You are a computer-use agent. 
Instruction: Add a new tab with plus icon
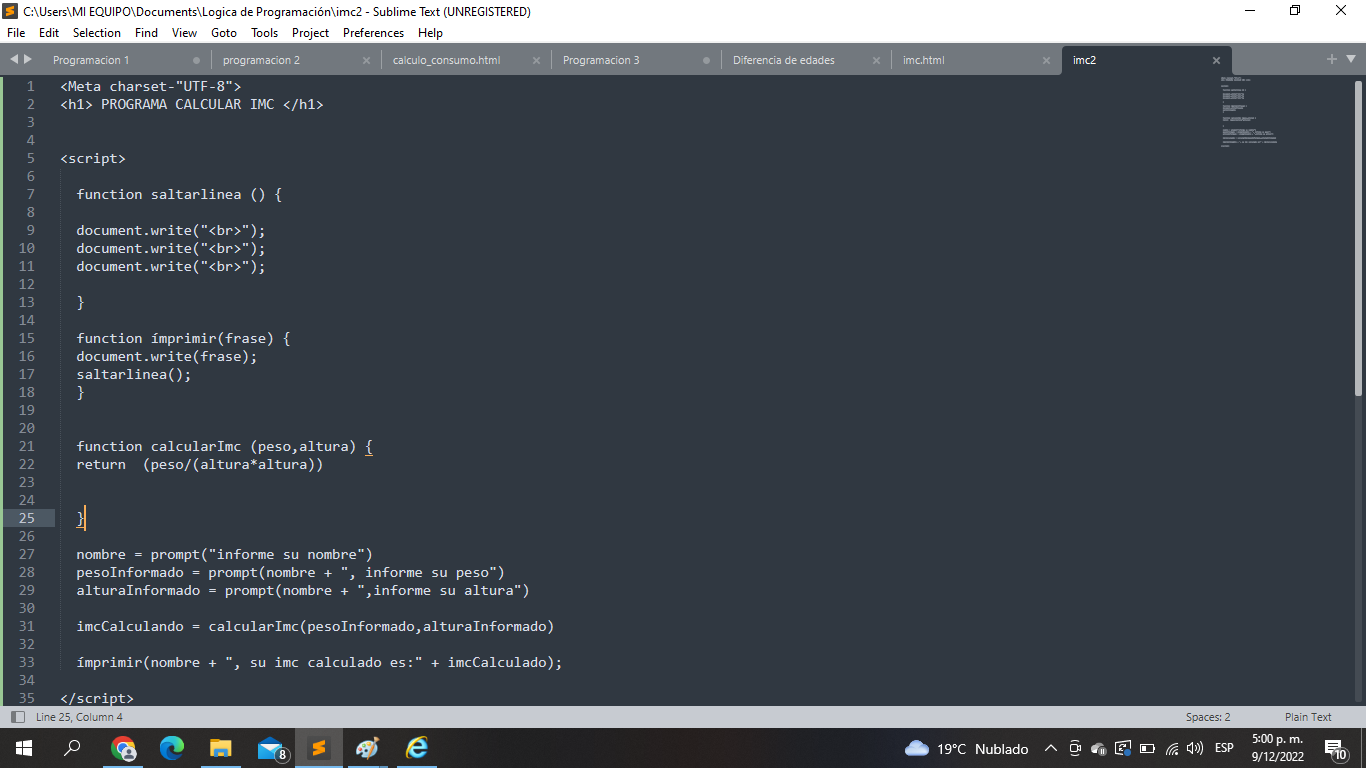tap(1332, 59)
